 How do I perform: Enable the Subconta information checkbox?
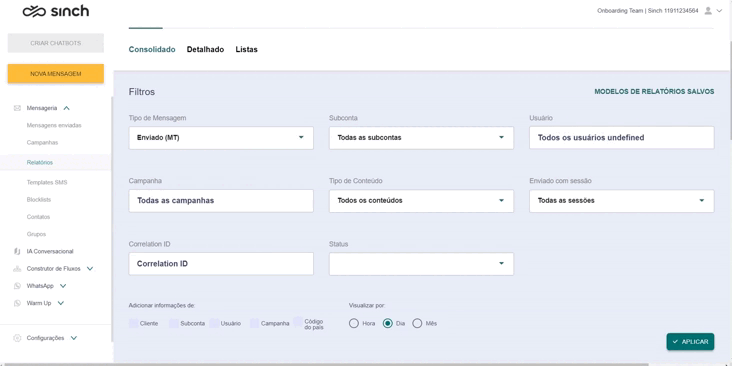coord(174,323)
